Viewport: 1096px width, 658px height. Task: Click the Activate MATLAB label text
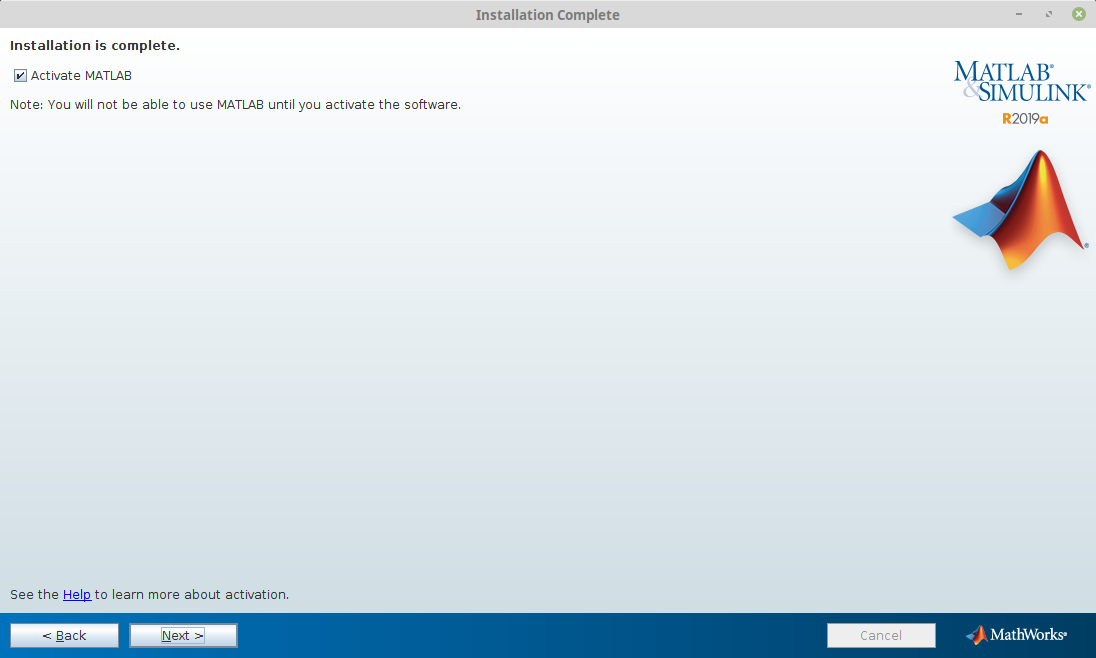pos(81,76)
